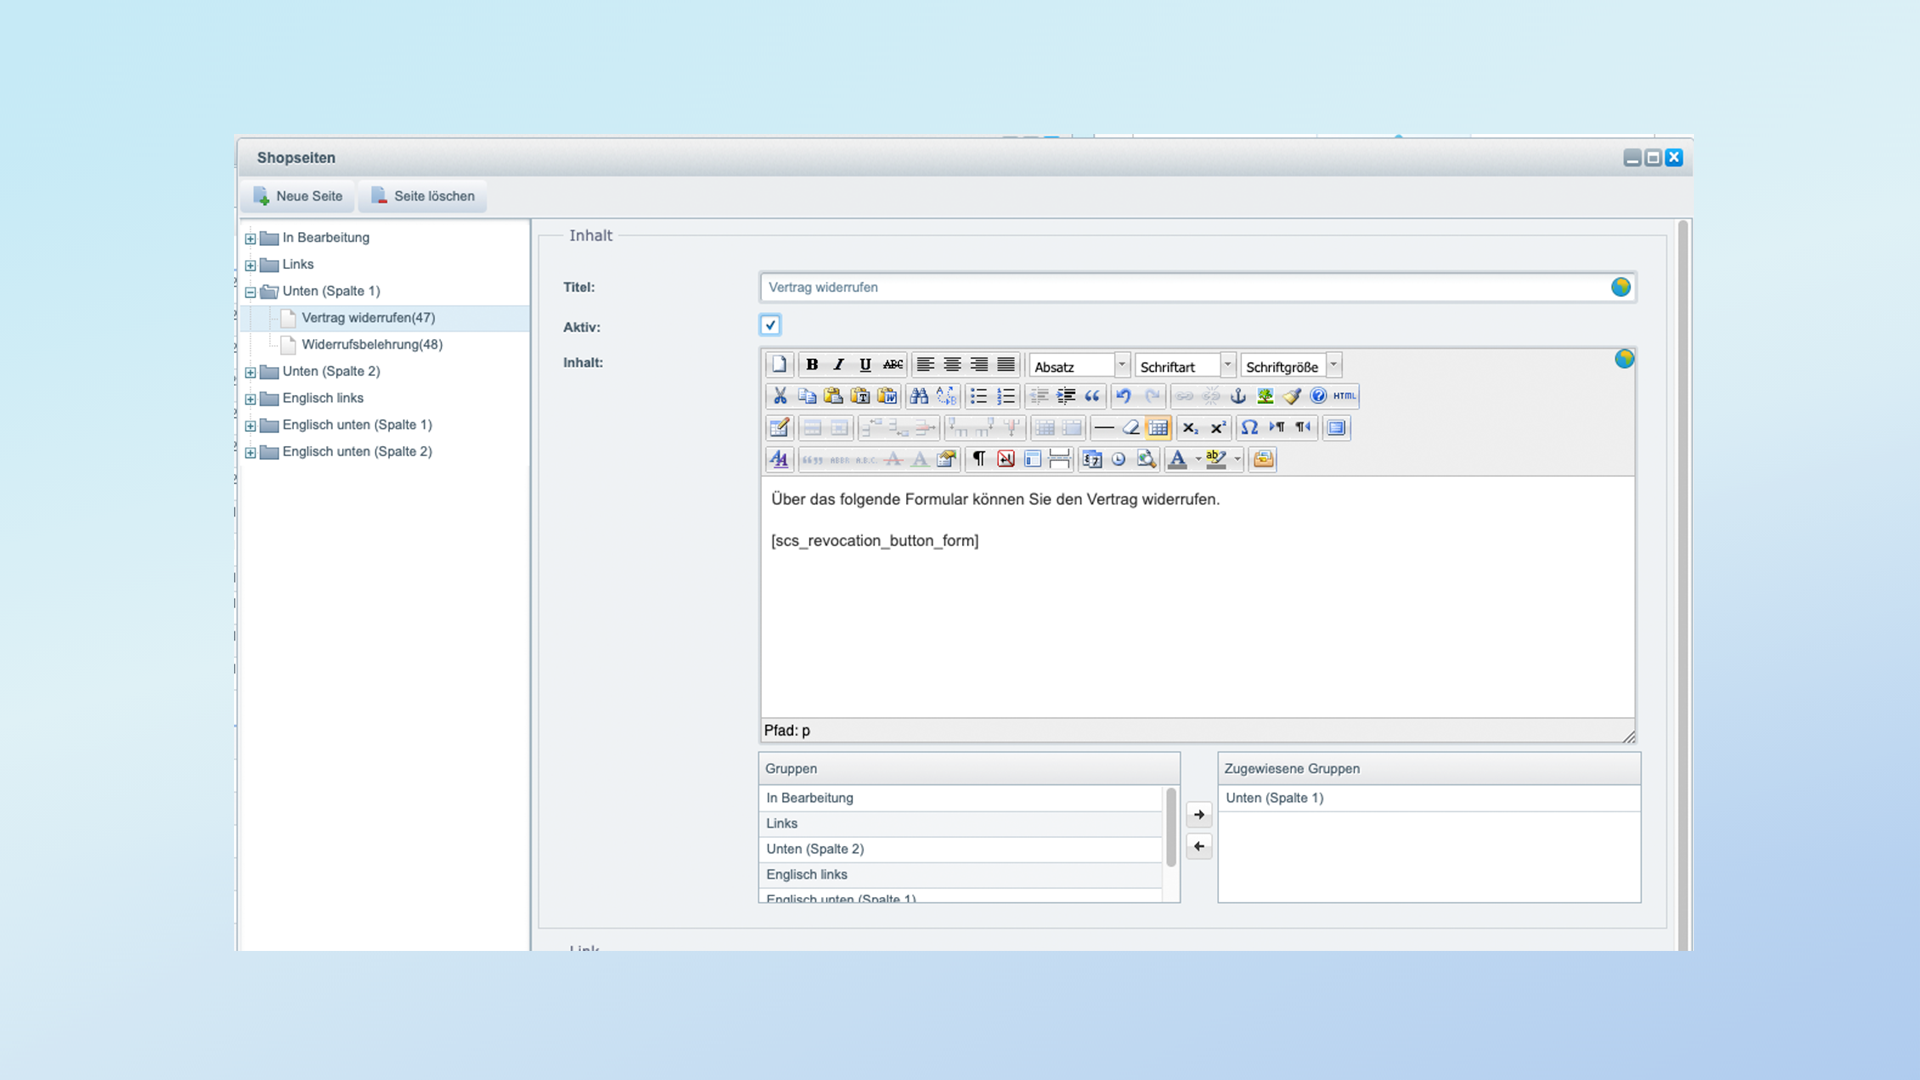Open the Schriftgröße size dropdown

point(1291,366)
